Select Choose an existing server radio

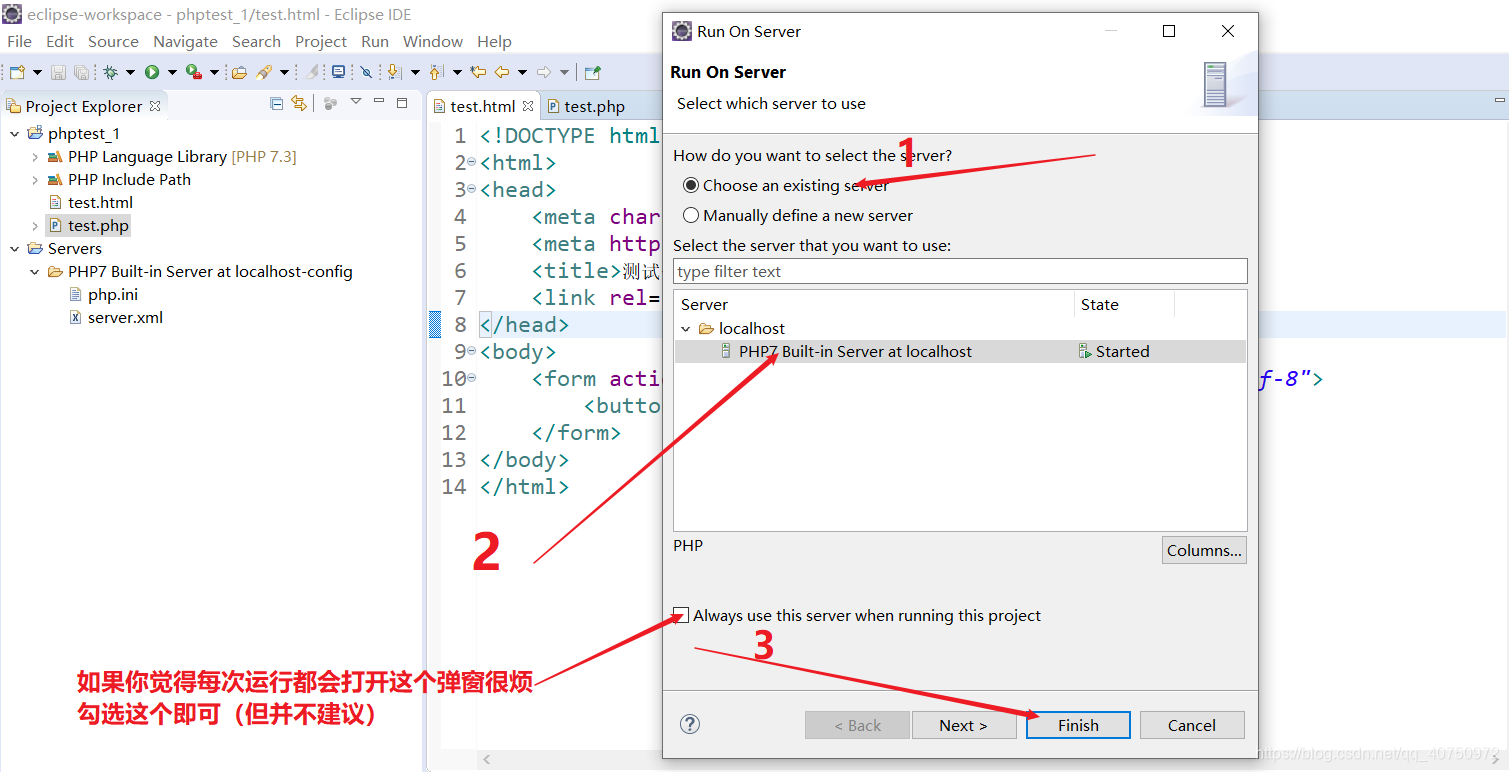(x=691, y=185)
